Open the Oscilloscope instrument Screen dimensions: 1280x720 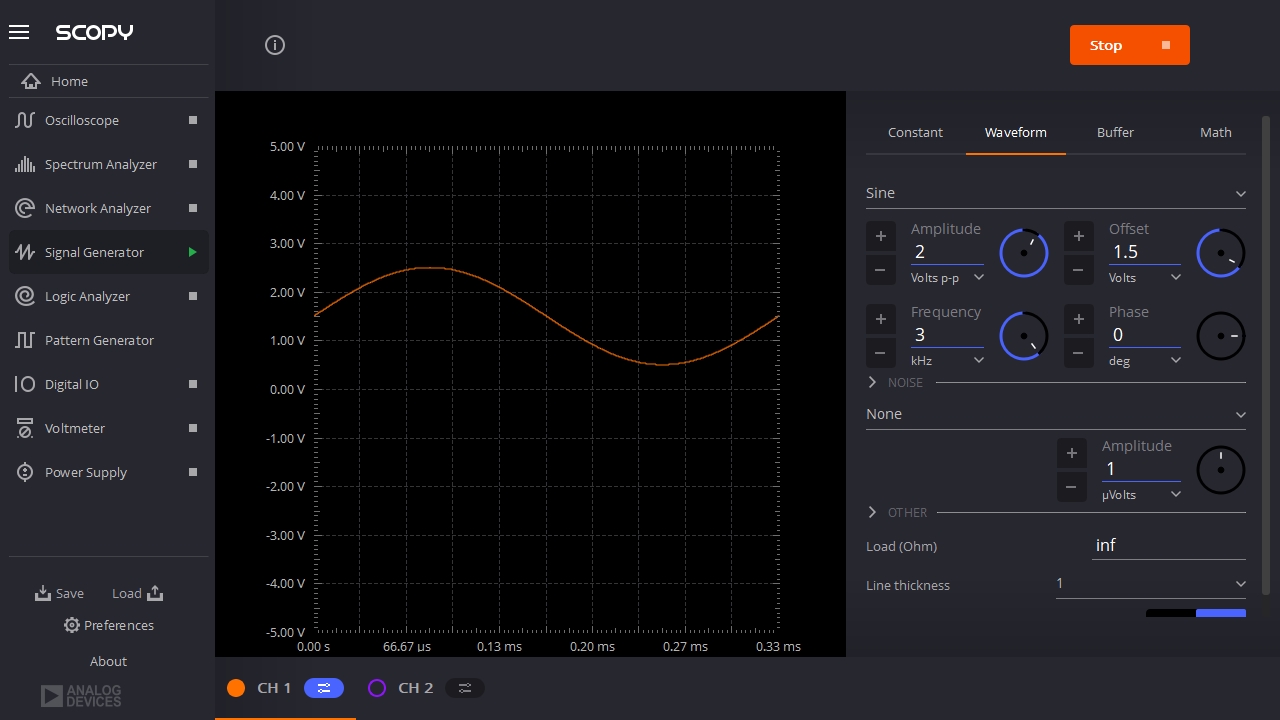click(x=82, y=120)
